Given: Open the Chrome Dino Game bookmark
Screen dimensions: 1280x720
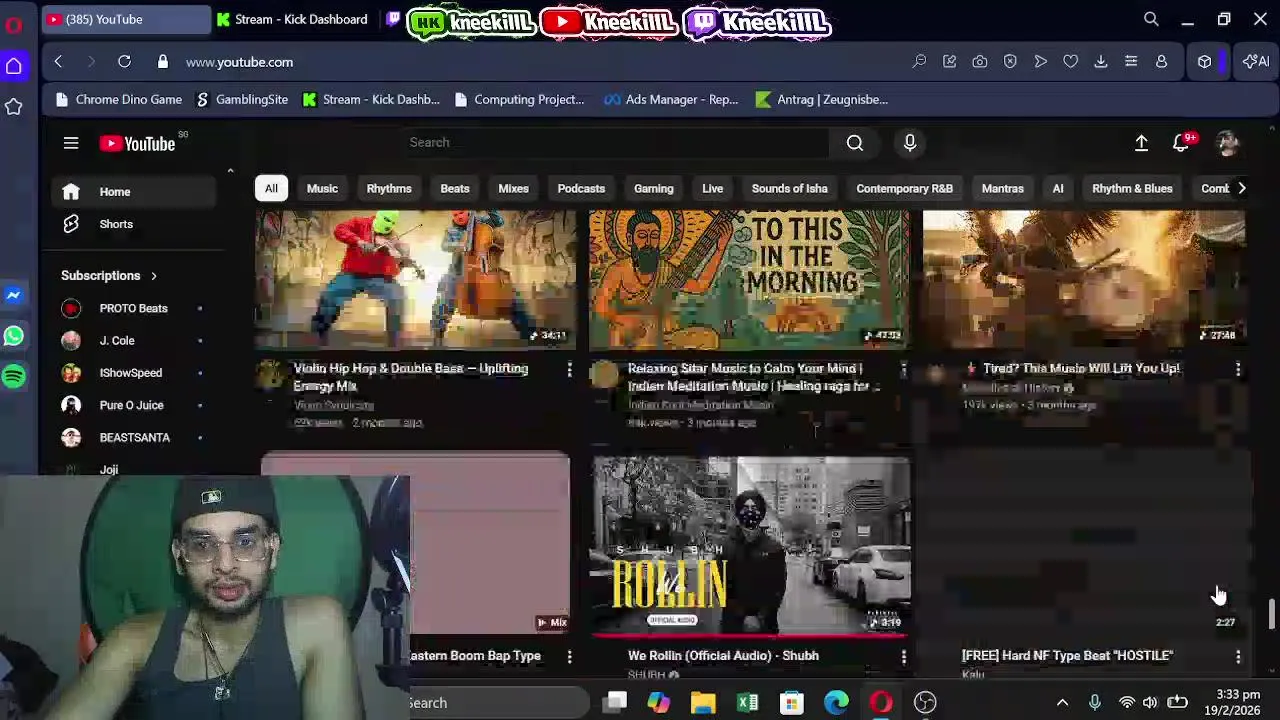Looking at the screenshot, I should point(119,99).
